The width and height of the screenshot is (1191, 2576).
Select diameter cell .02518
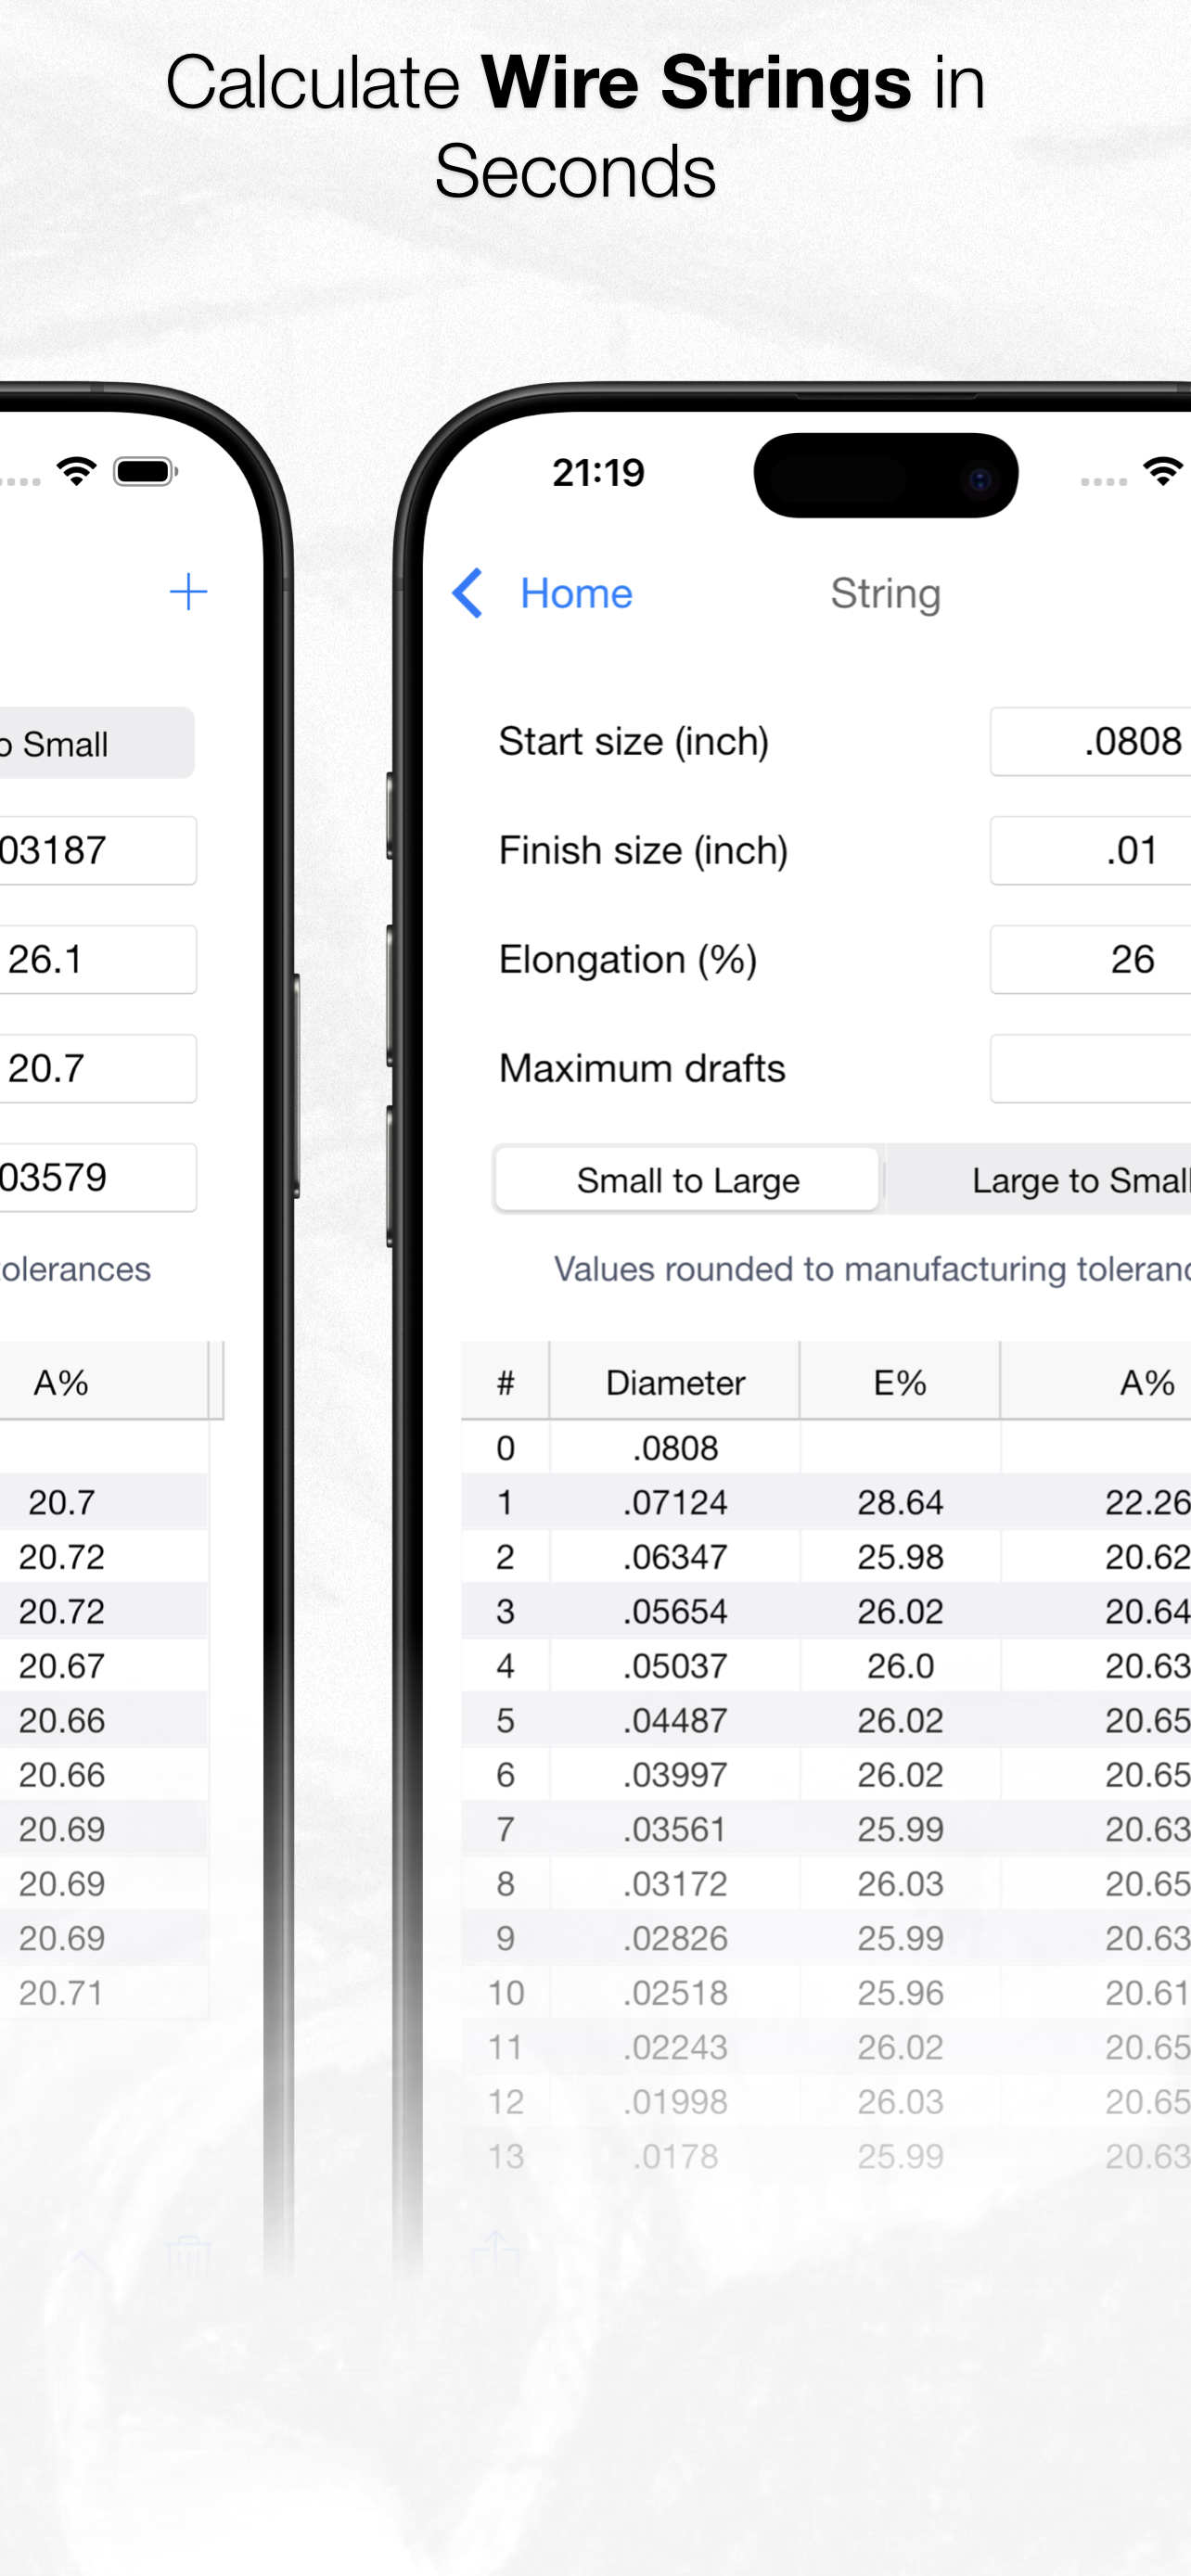pos(675,1993)
